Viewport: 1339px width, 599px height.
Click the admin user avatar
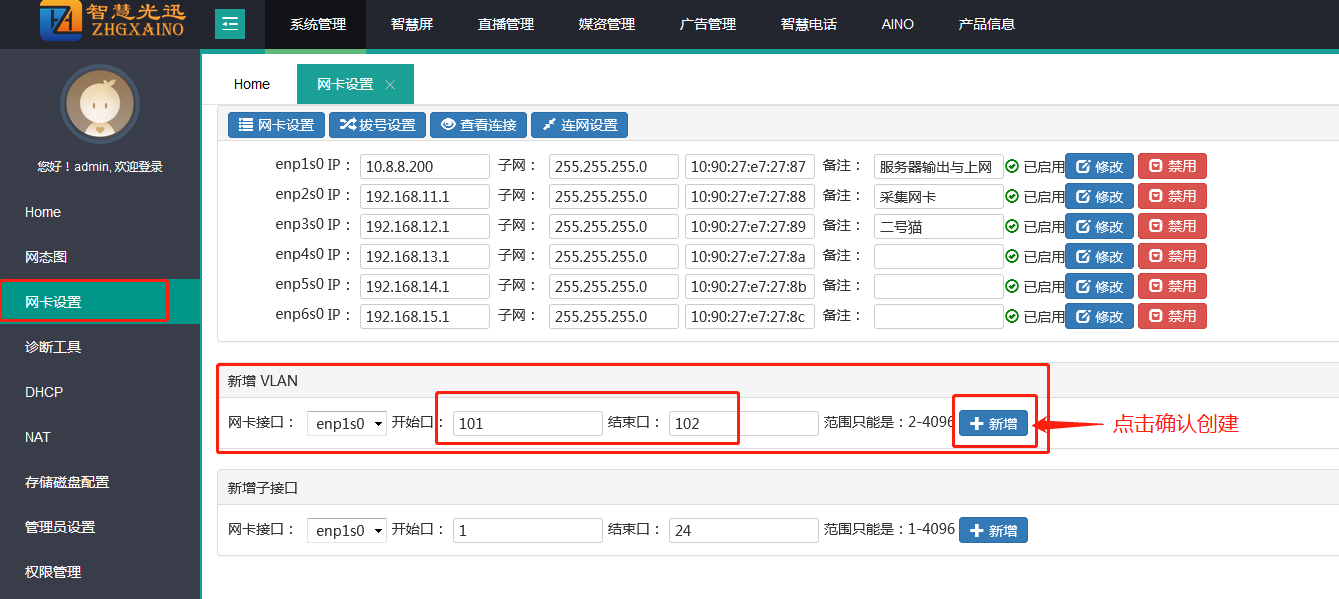pyautogui.click(x=99, y=104)
